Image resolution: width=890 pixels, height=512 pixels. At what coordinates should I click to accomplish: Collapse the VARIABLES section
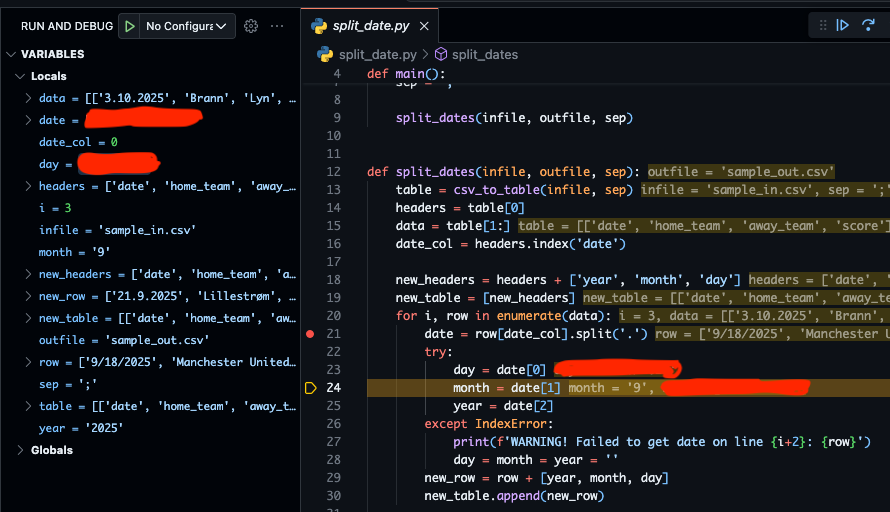tap(11, 54)
